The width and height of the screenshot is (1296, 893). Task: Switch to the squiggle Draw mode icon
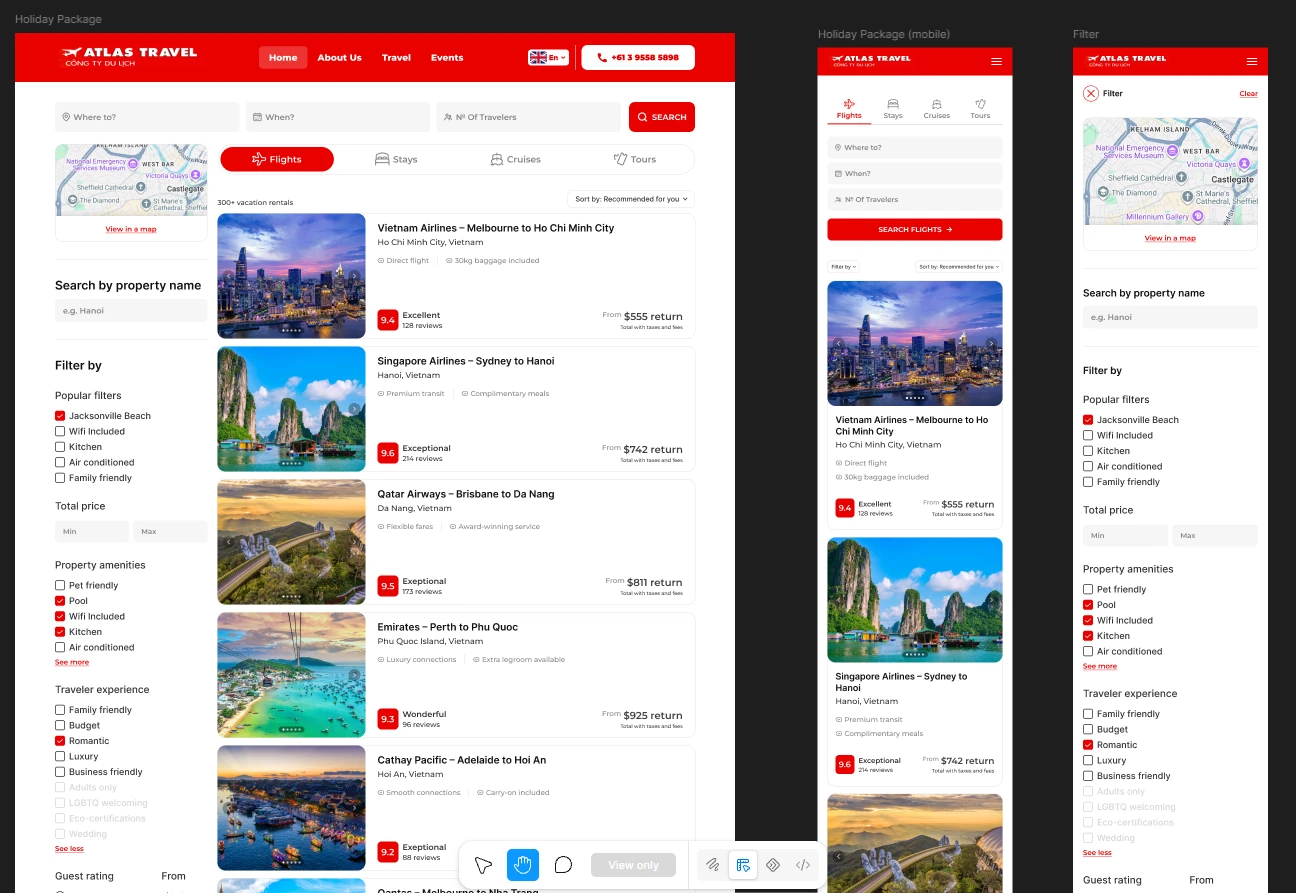[x=713, y=865]
